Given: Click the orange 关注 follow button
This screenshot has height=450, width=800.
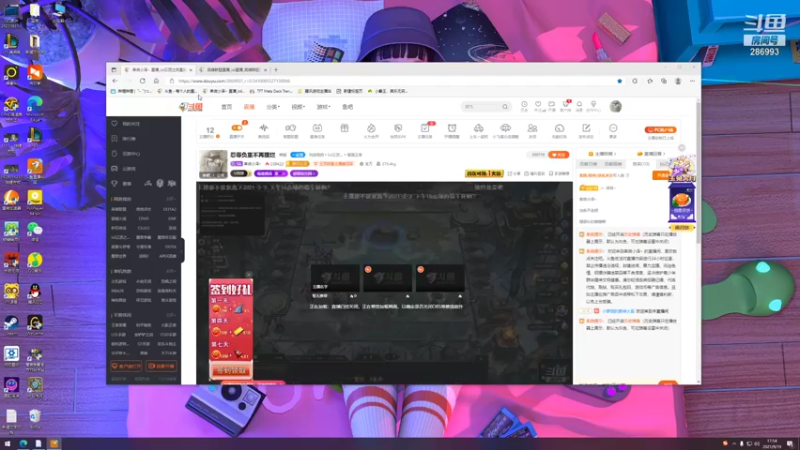Looking at the screenshot, I should click(559, 155).
